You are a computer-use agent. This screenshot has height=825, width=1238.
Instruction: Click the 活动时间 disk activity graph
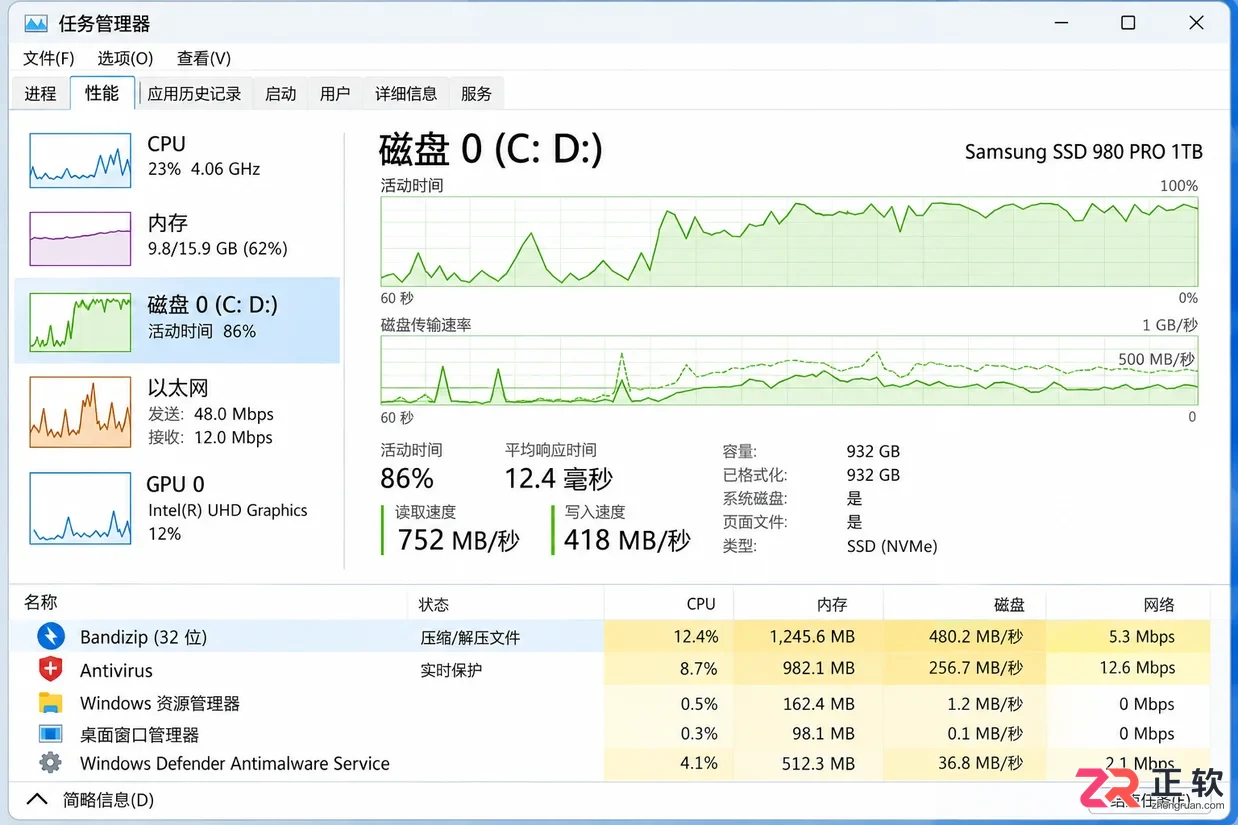[789, 241]
